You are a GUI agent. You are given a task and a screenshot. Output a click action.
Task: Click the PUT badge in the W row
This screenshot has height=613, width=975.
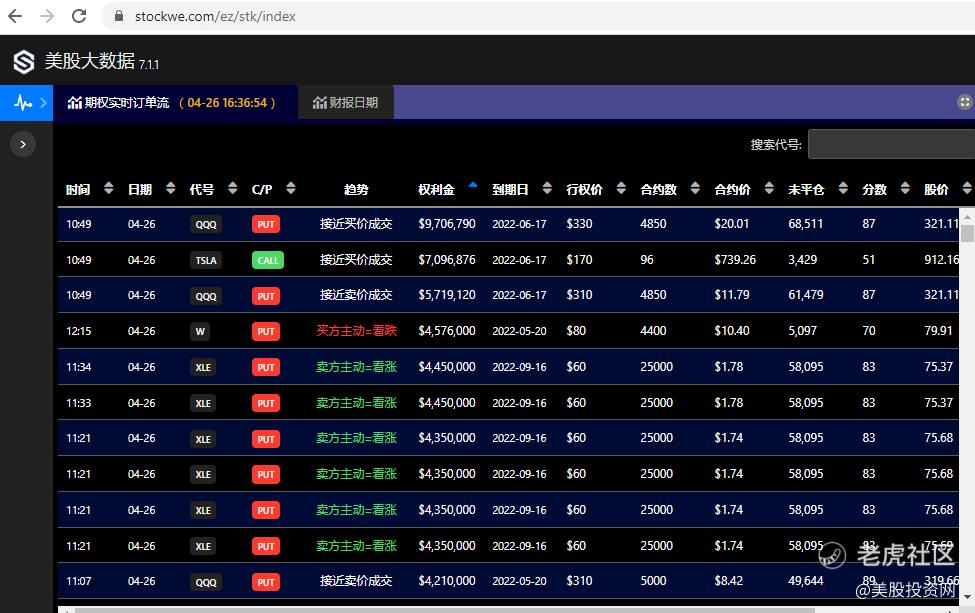(266, 331)
